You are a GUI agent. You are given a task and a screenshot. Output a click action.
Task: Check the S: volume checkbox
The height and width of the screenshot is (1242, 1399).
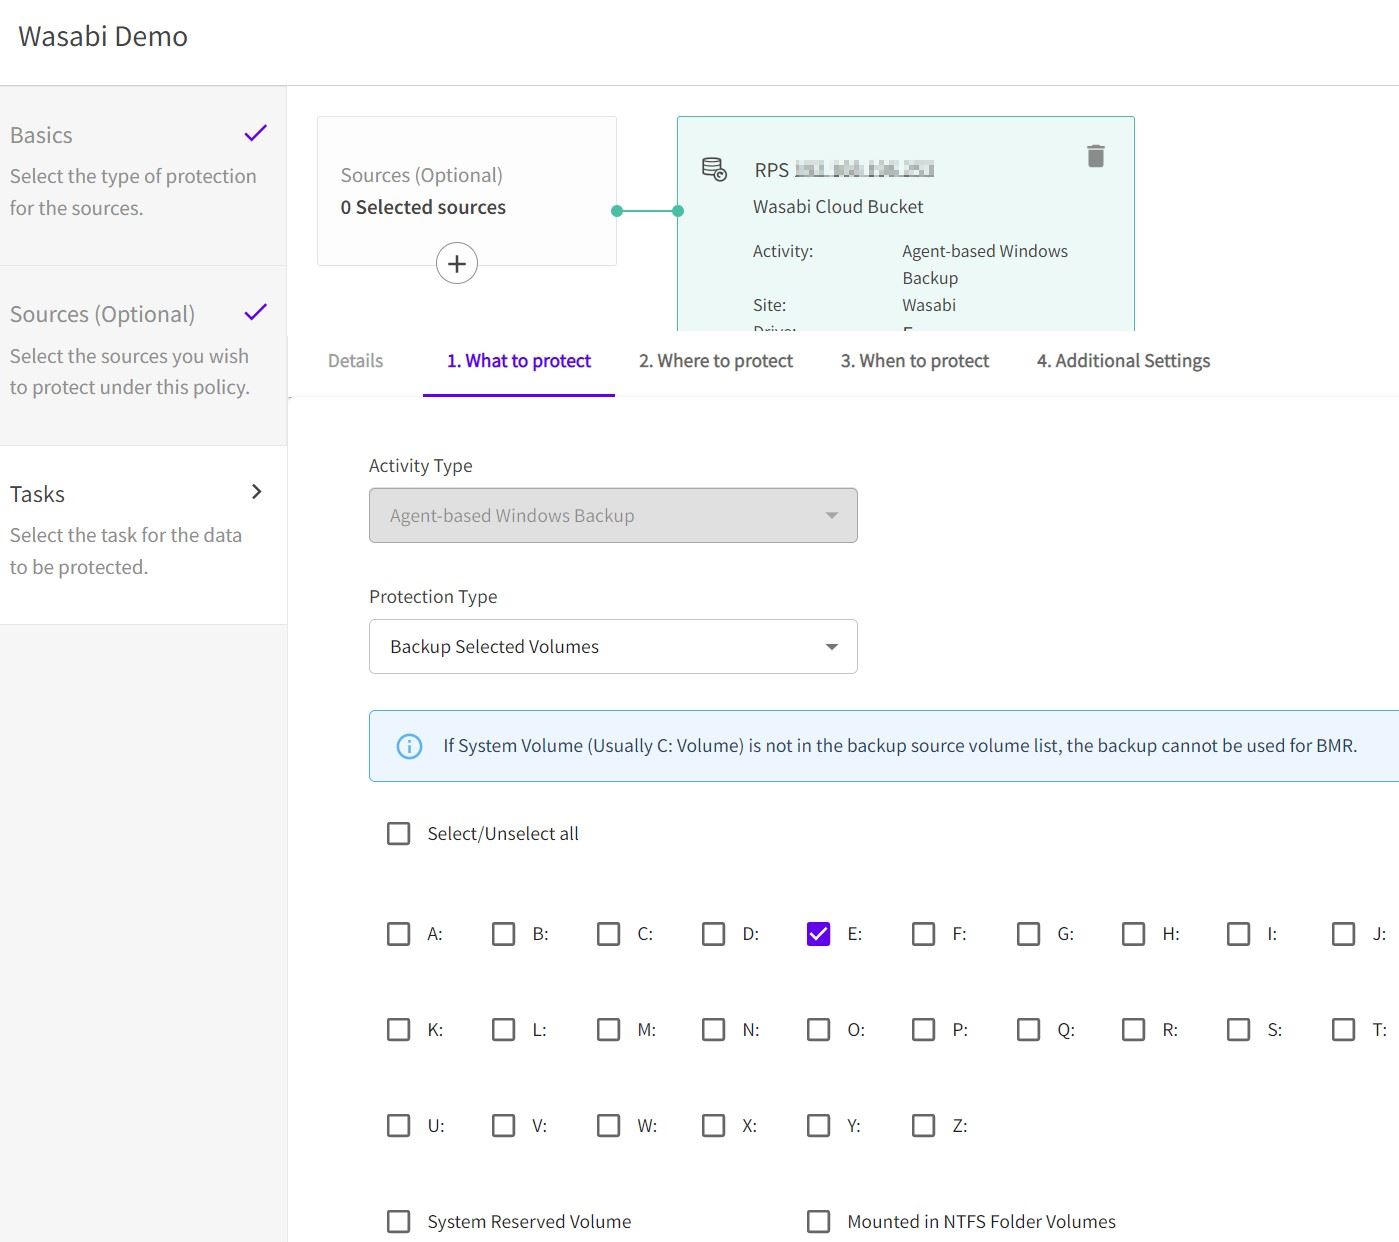point(1238,1030)
